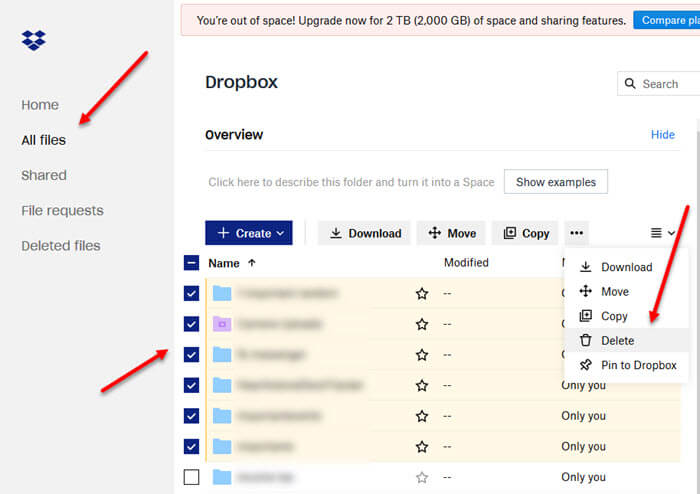Uncheck the sixth folder row checkbox
The image size is (700, 494).
192,446
